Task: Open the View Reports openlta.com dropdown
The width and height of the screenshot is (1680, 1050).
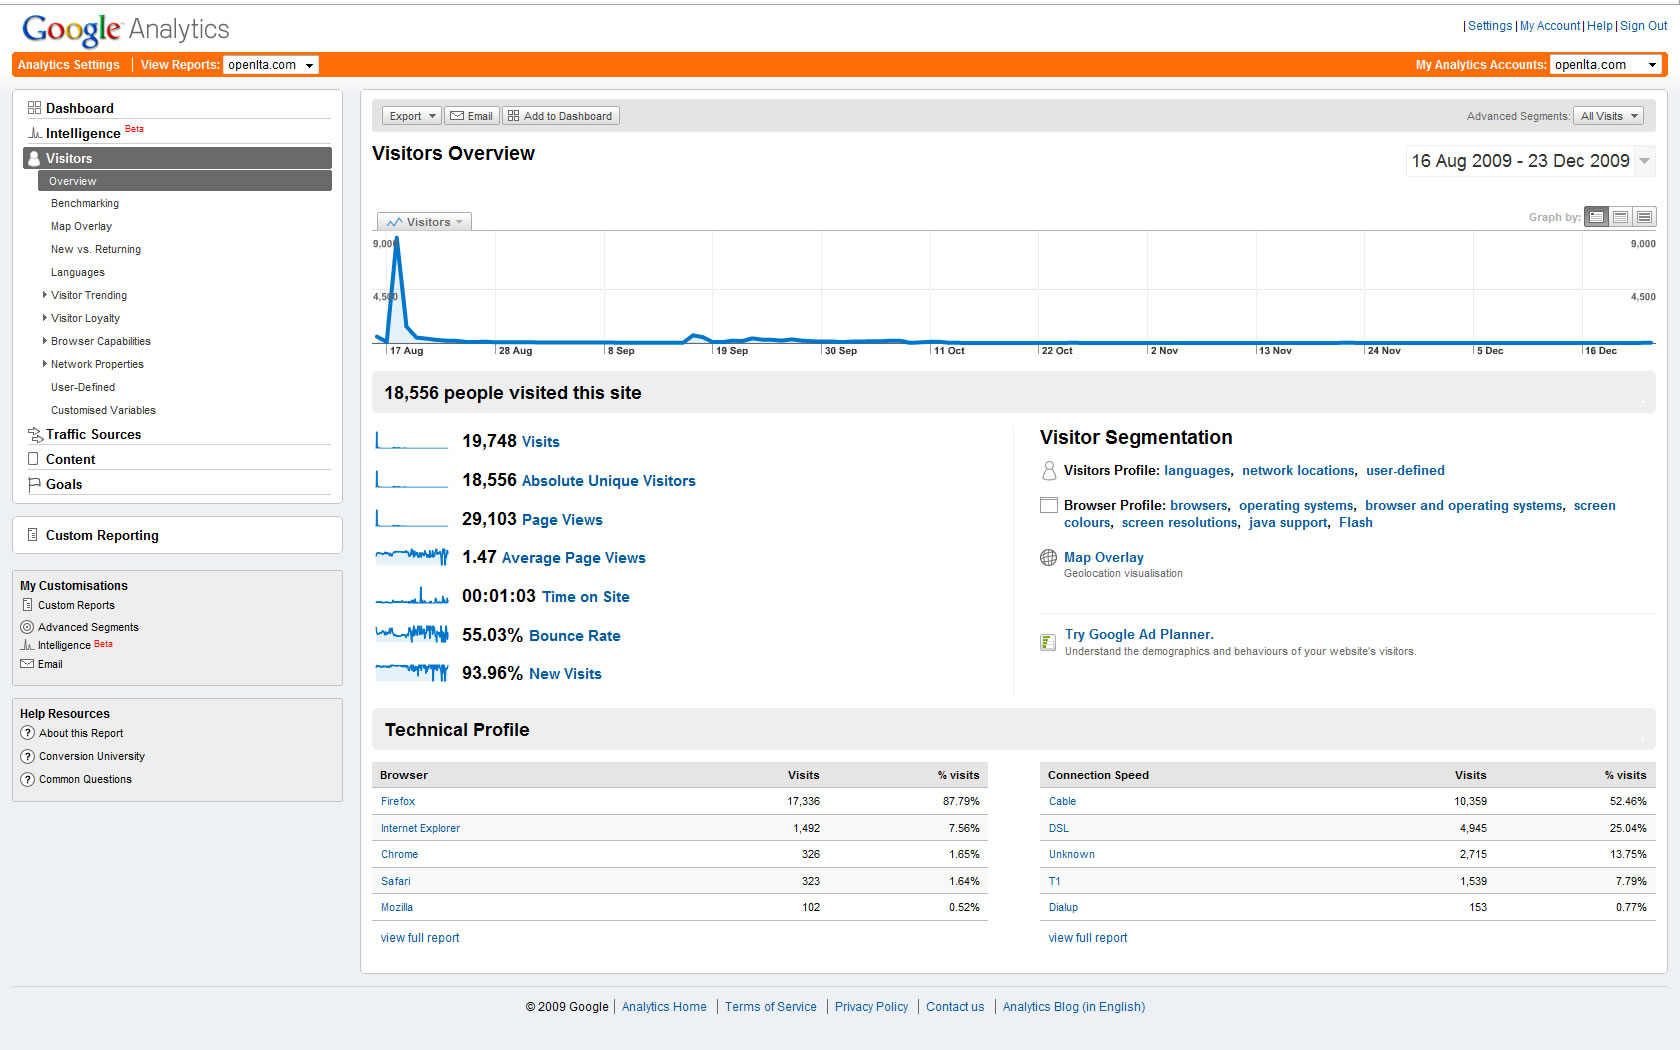Action: [271, 65]
